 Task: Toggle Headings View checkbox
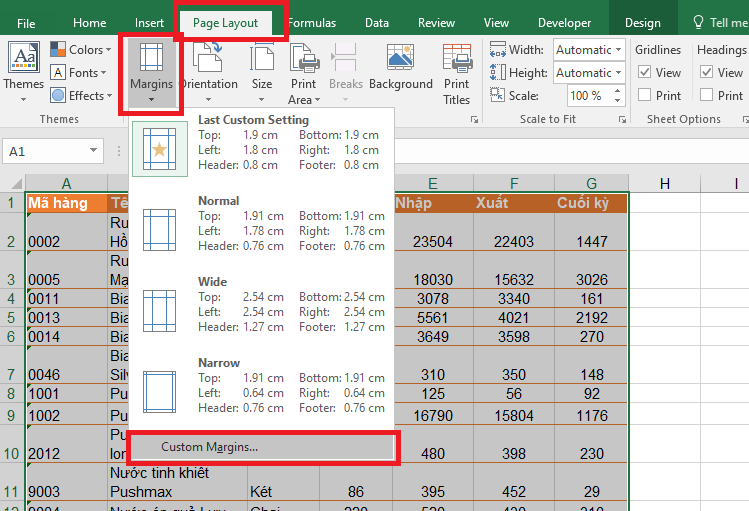click(x=708, y=72)
